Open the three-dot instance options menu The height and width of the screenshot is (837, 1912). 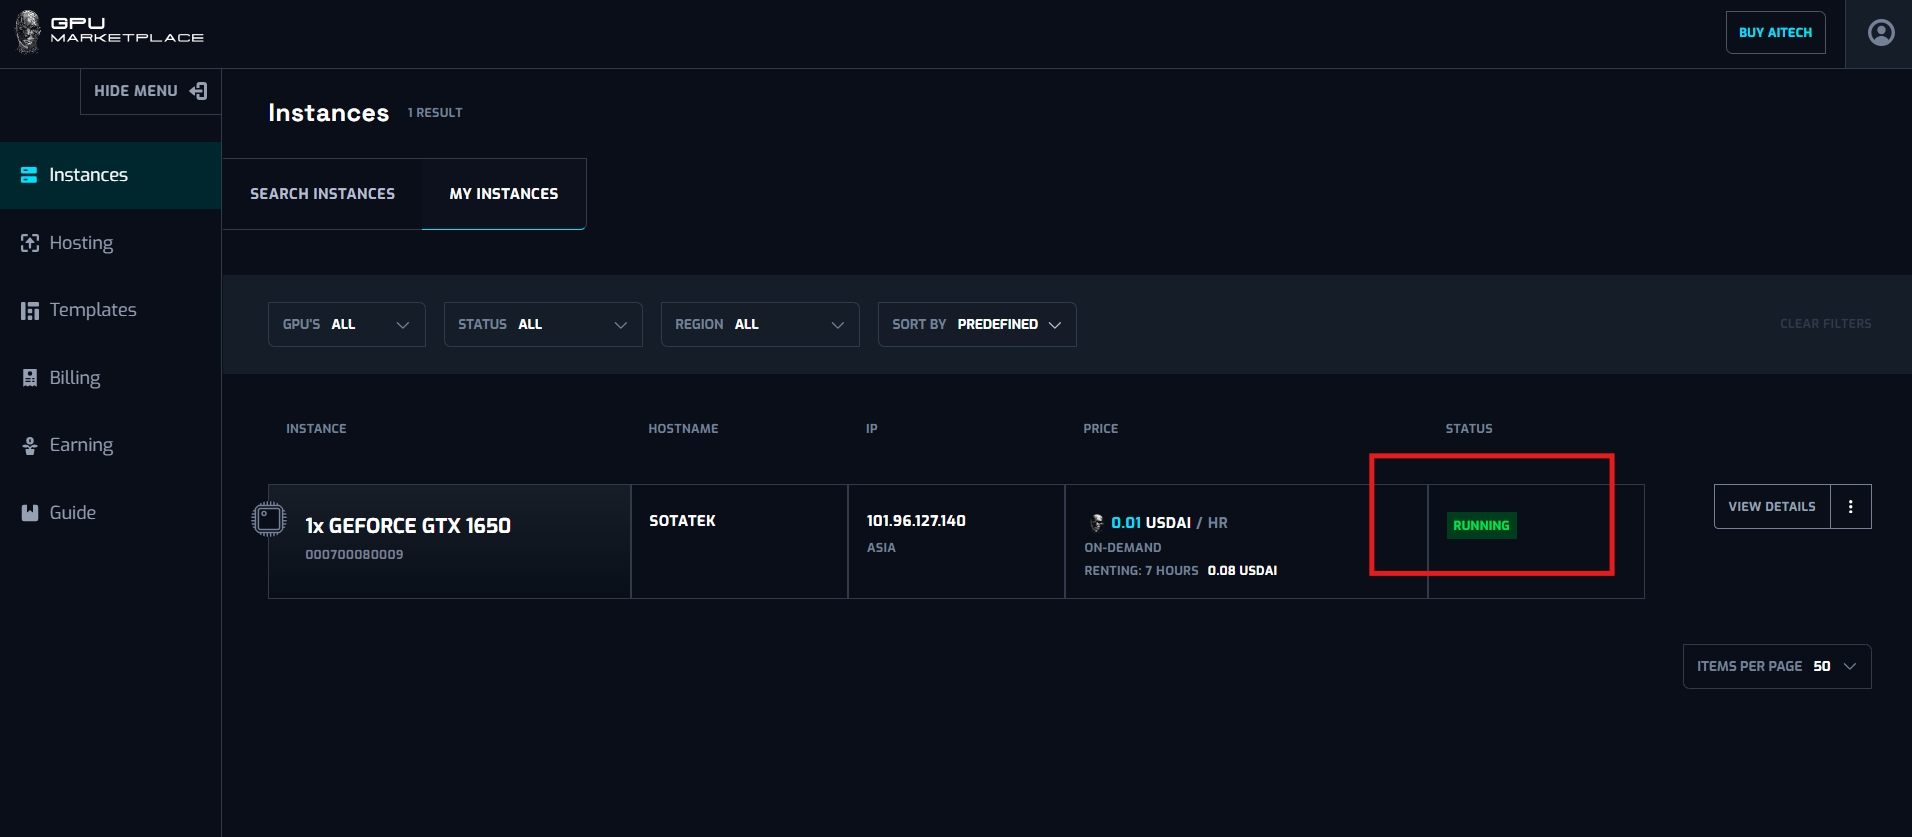point(1850,507)
